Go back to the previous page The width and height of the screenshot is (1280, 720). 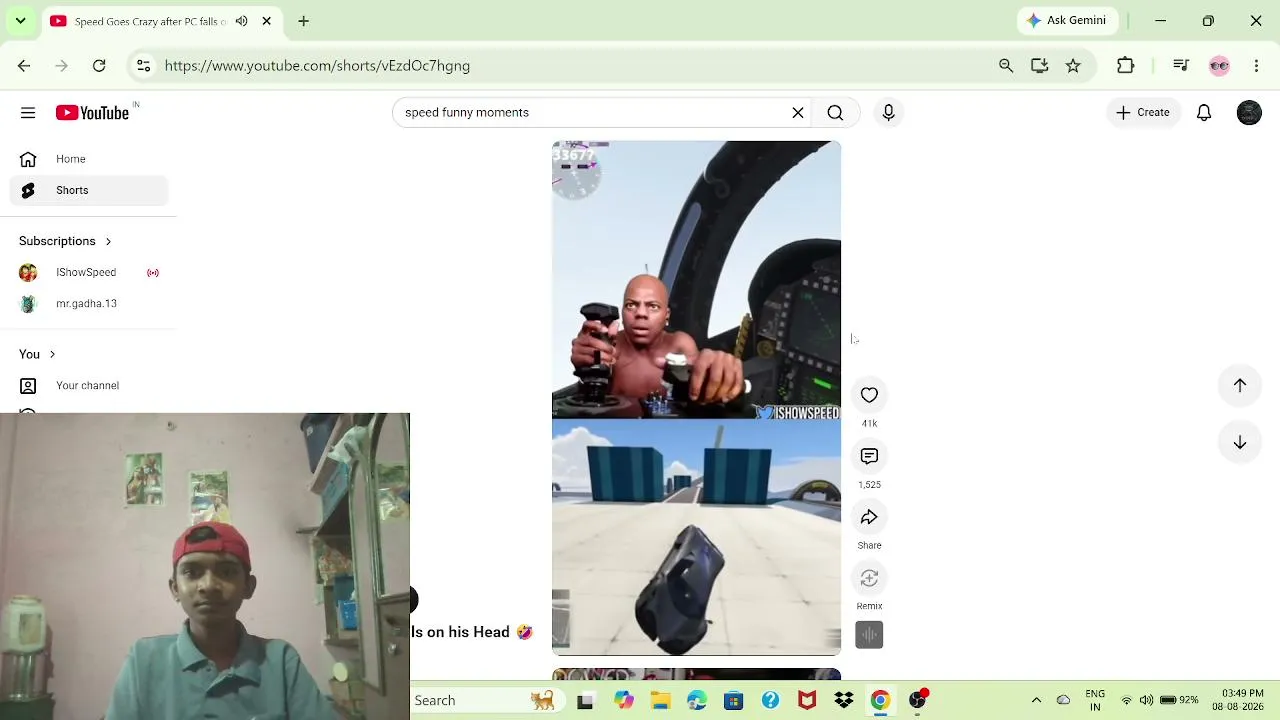tap(24, 66)
